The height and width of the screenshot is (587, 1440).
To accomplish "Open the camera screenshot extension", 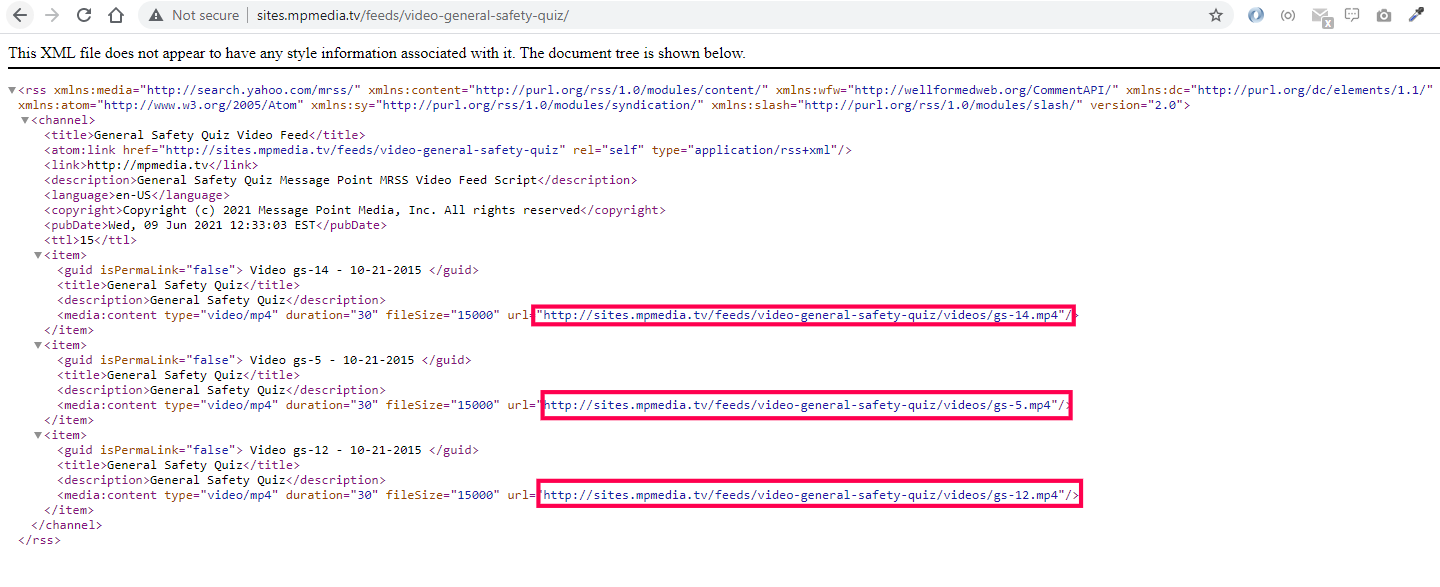I will [1384, 15].
